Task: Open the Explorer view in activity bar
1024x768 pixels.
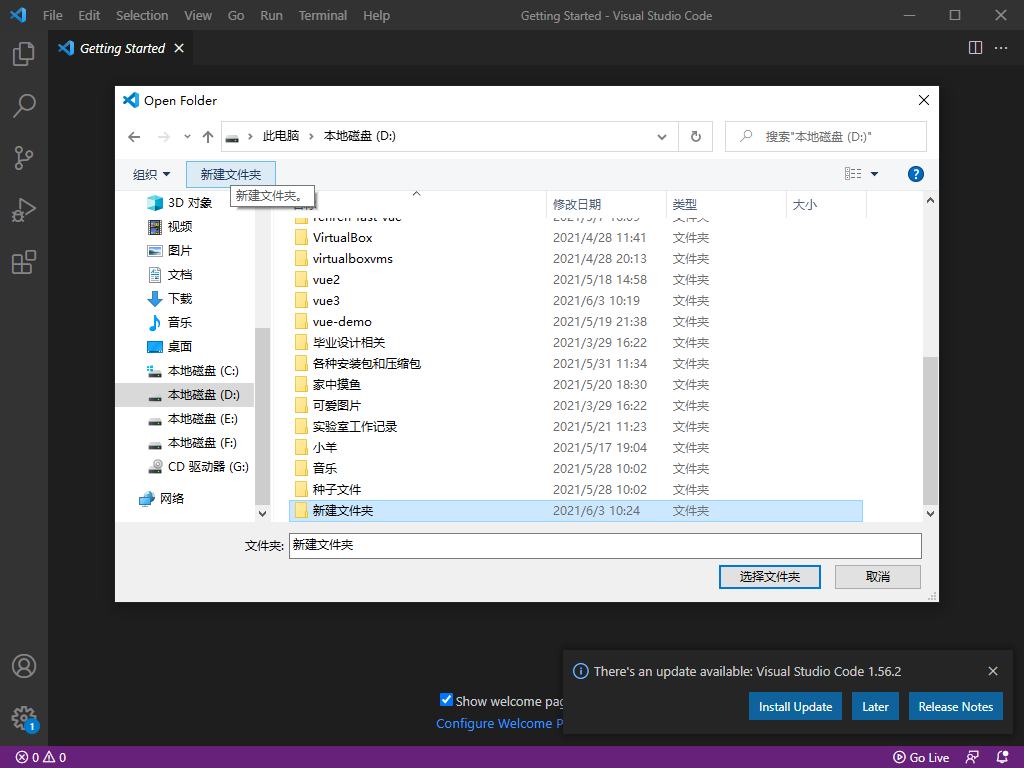Action: click(24, 54)
